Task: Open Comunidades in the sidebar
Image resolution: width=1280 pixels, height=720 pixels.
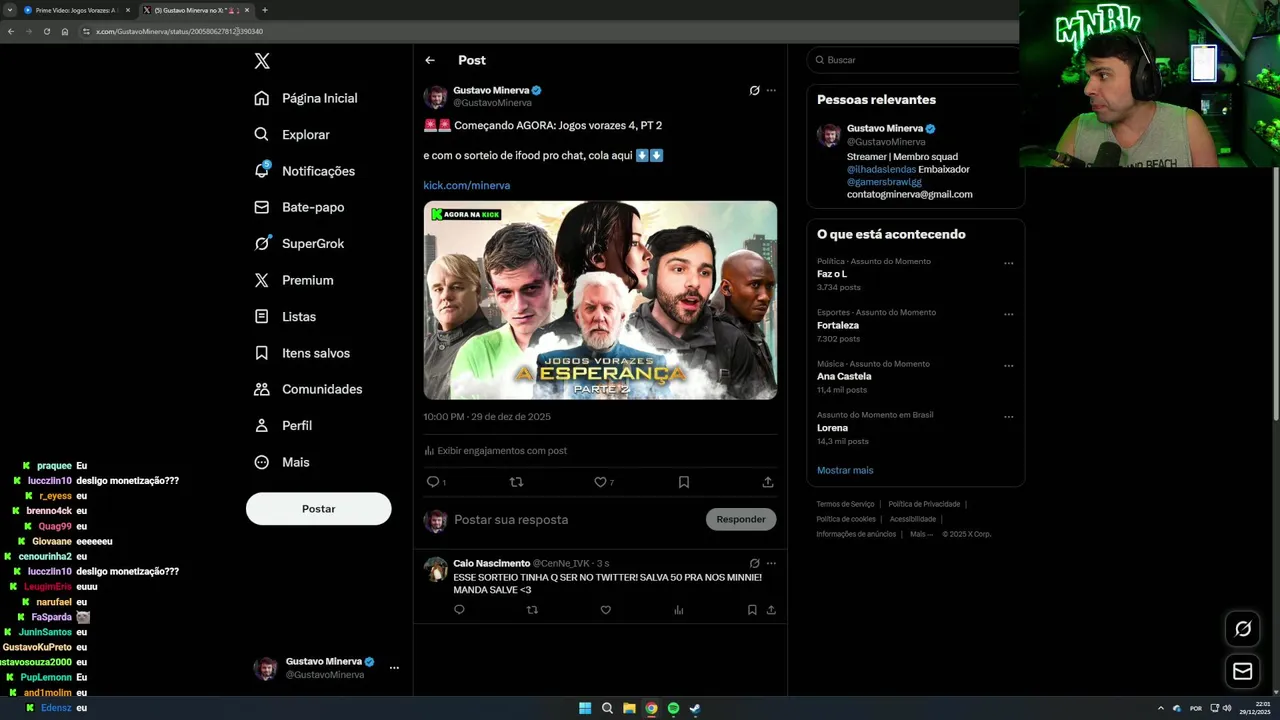Action: pos(308,389)
